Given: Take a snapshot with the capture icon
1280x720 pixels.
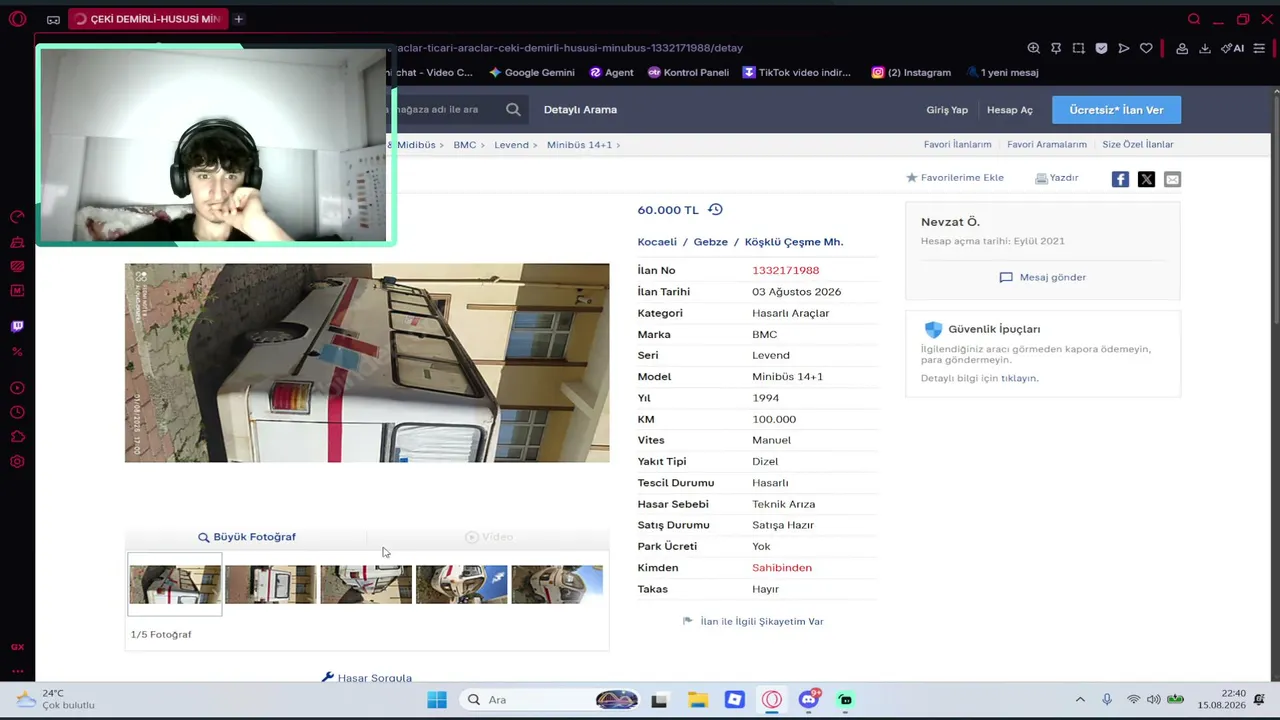Looking at the screenshot, I should point(1078,48).
